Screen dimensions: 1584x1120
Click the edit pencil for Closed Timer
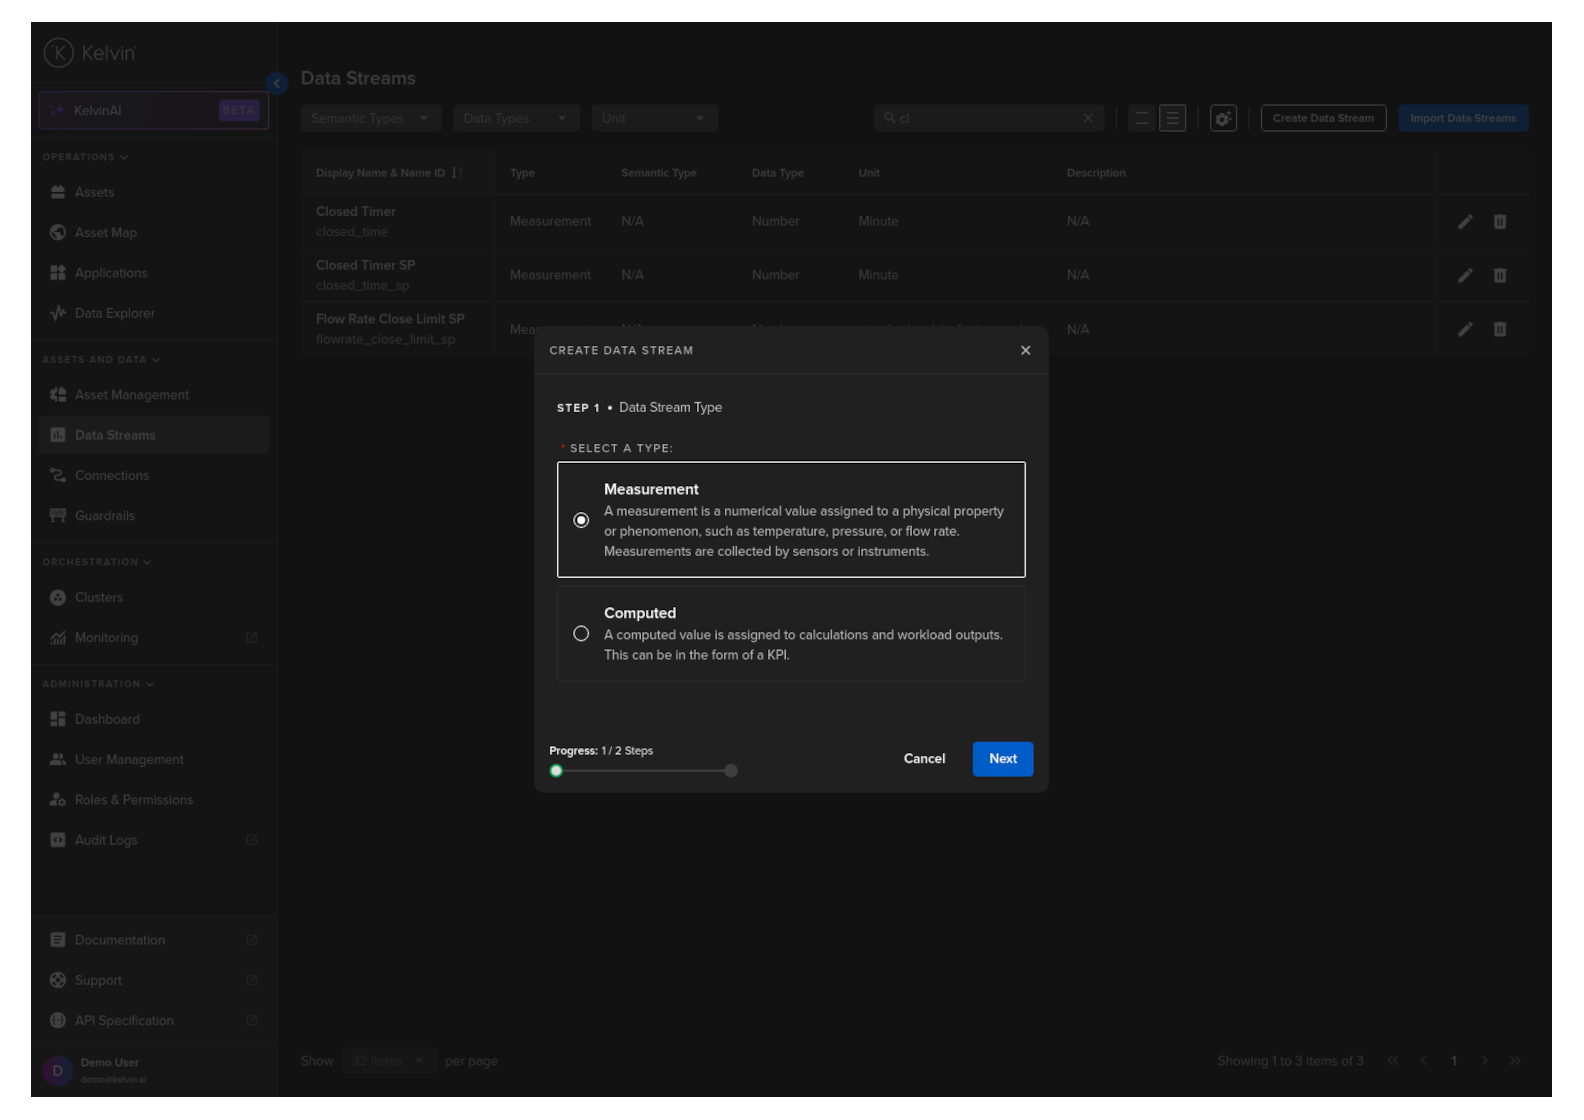click(x=1464, y=222)
